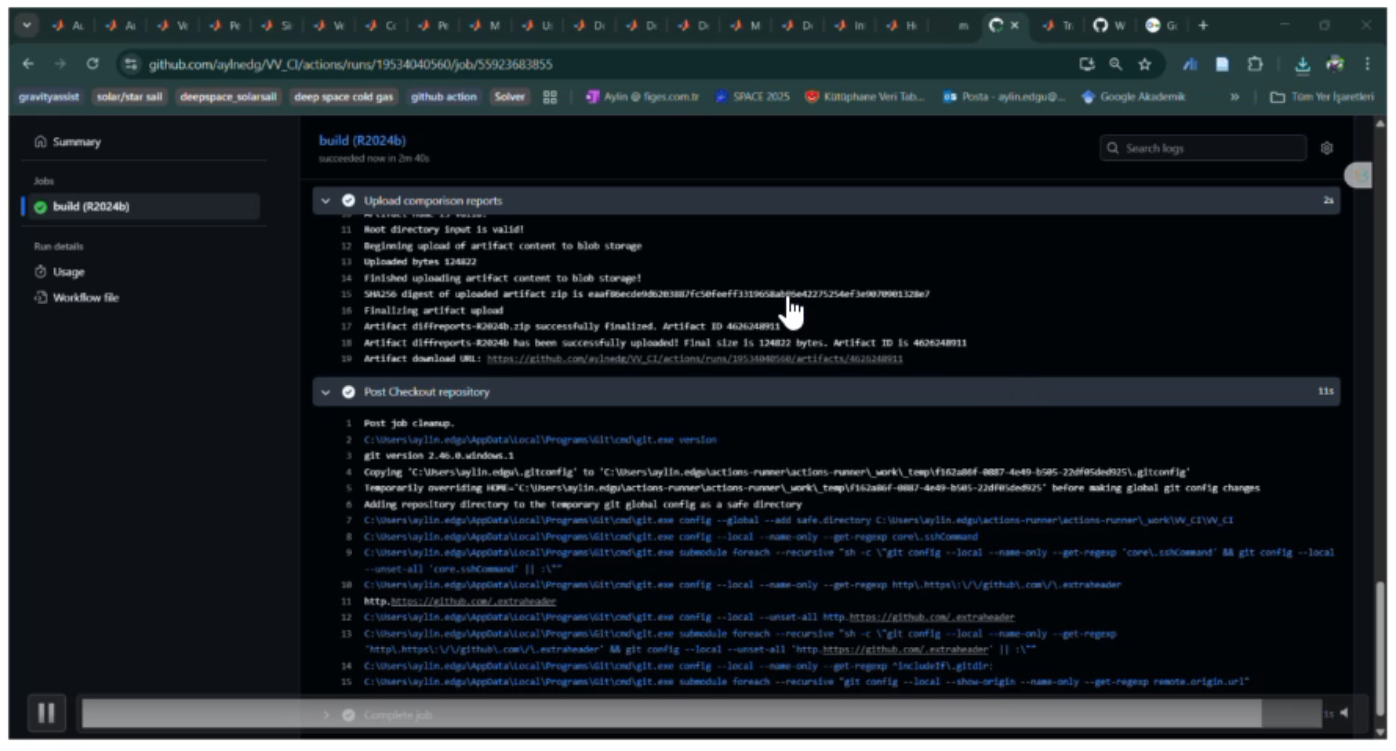Bookmark page with the star icon
This screenshot has width=1396, height=751.
(1144, 64)
